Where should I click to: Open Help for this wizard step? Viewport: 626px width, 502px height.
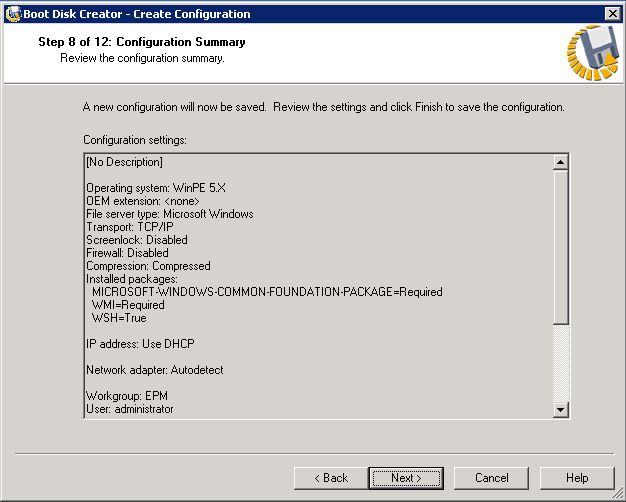577,478
